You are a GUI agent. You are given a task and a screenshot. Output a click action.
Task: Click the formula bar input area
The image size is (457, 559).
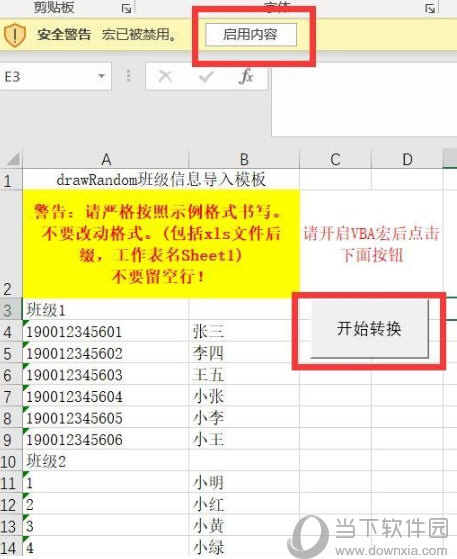click(x=364, y=100)
